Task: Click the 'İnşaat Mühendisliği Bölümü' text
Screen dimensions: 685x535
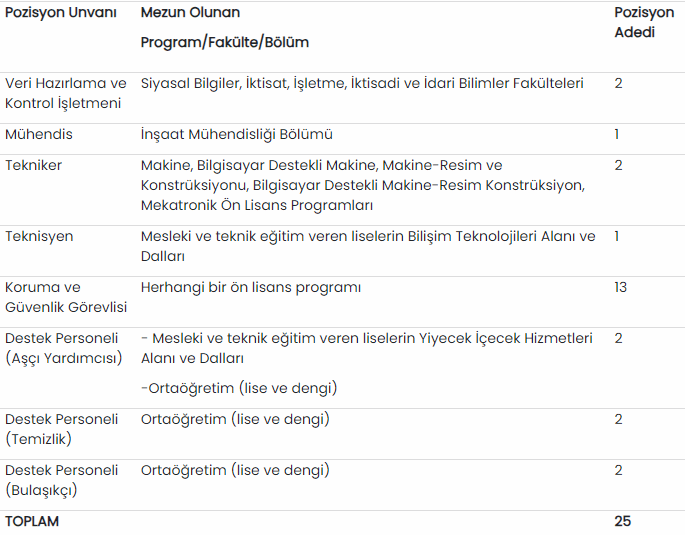Action: 236,135
